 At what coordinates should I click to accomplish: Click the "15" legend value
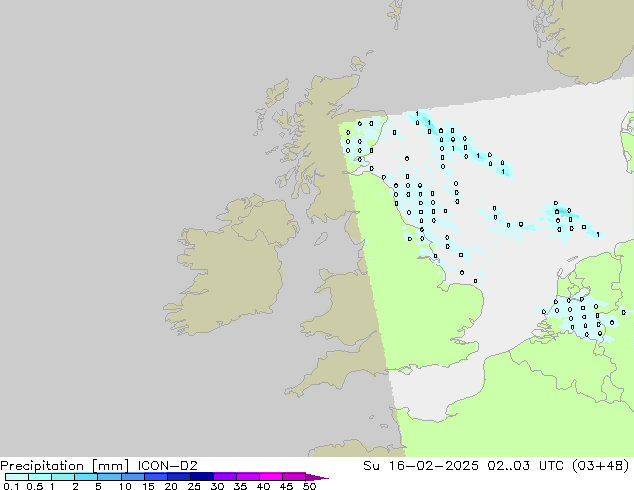148,486
